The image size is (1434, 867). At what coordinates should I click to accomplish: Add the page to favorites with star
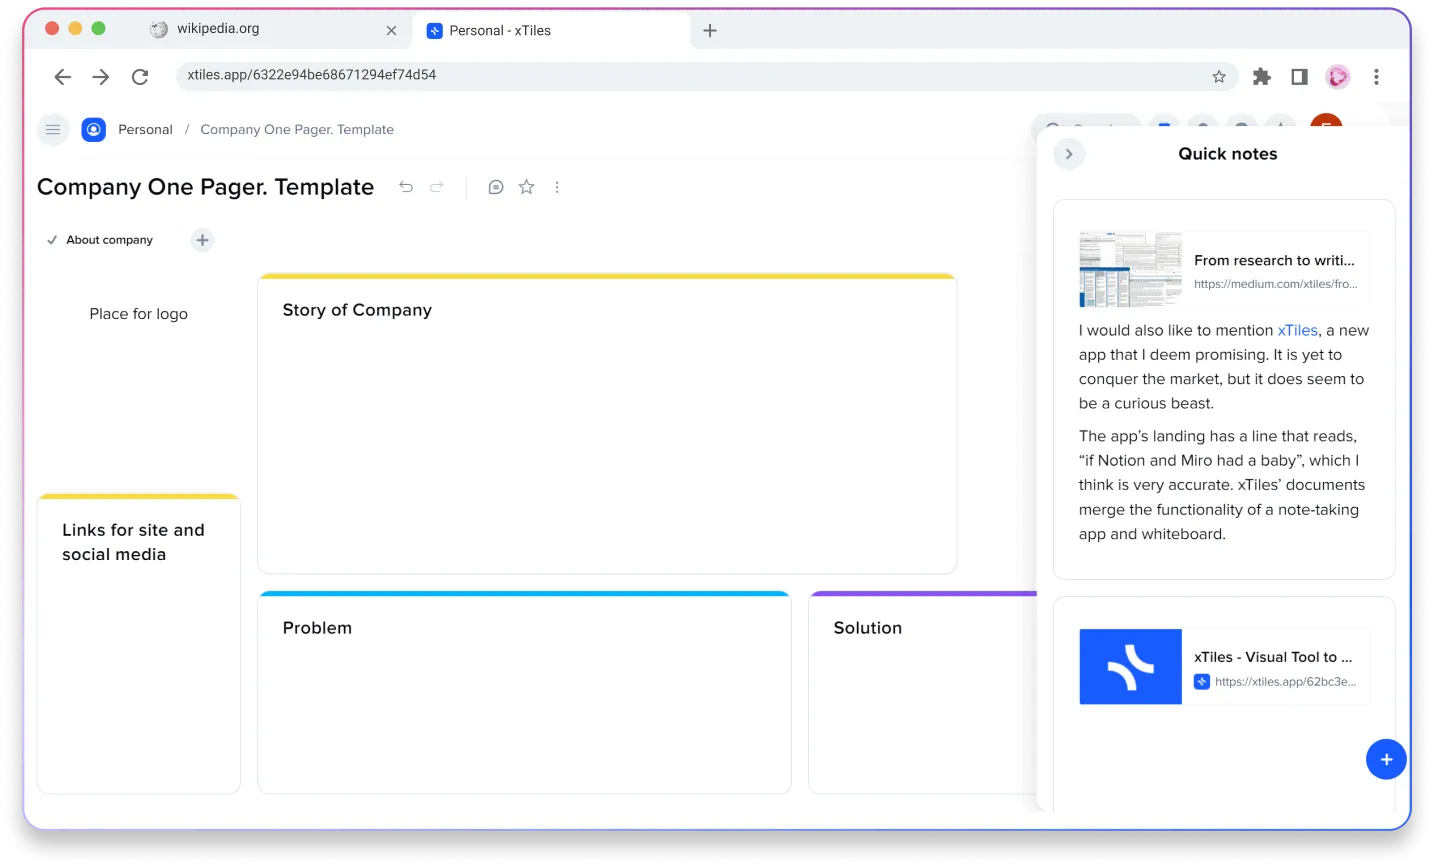(x=527, y=187)
